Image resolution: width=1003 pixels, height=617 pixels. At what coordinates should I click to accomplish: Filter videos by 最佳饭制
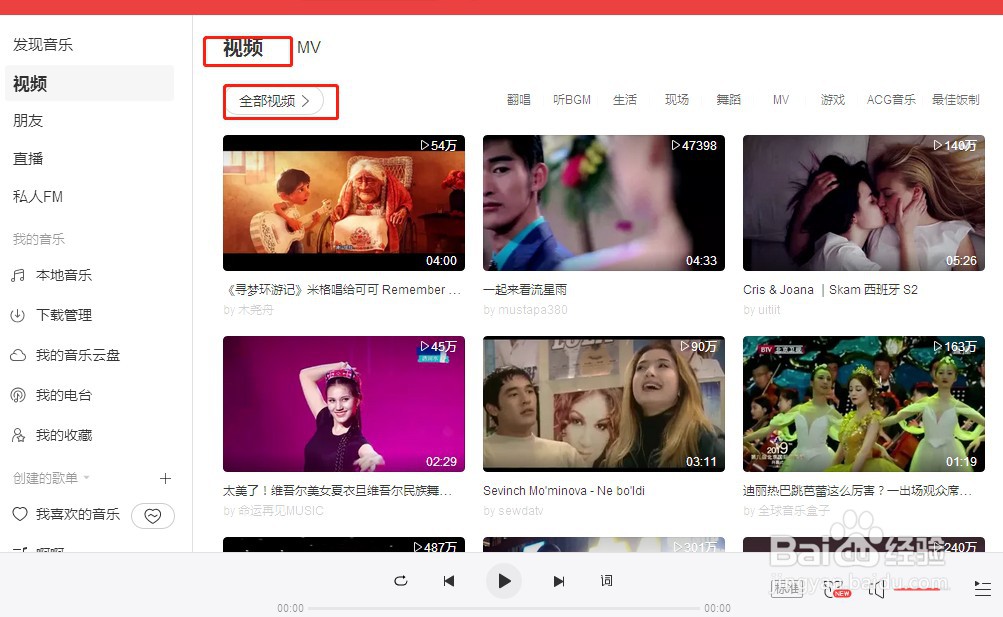tap(956, 100)
